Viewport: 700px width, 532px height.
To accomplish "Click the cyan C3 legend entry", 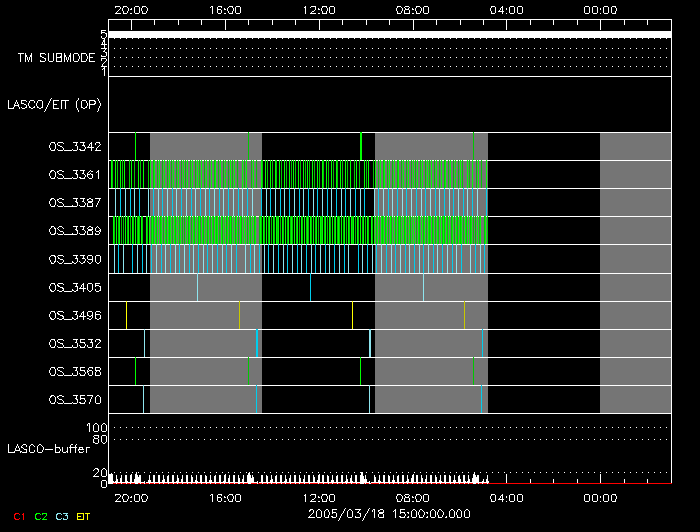I will click(x=62, y=517).
